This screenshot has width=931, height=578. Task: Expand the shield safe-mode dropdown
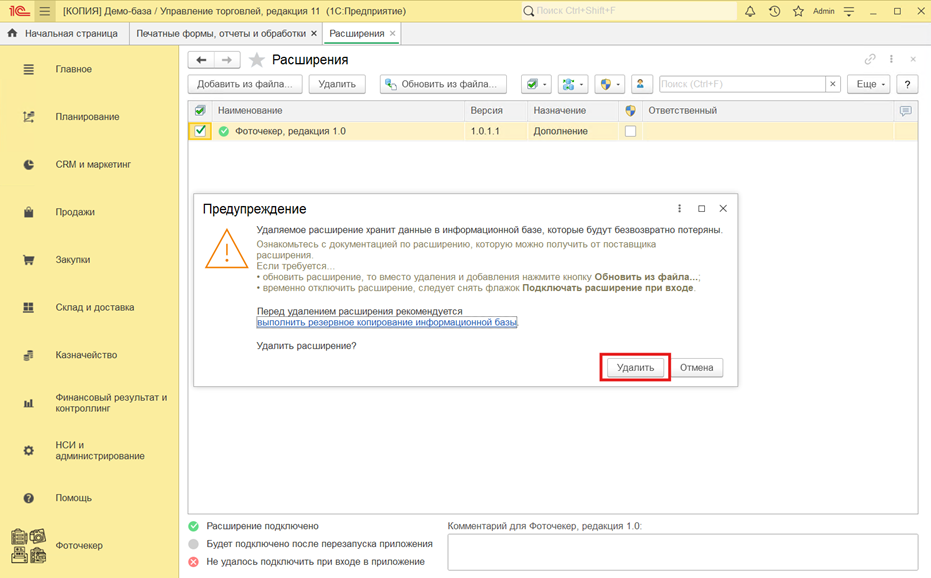pyautogui.click(x=609, y=85)
